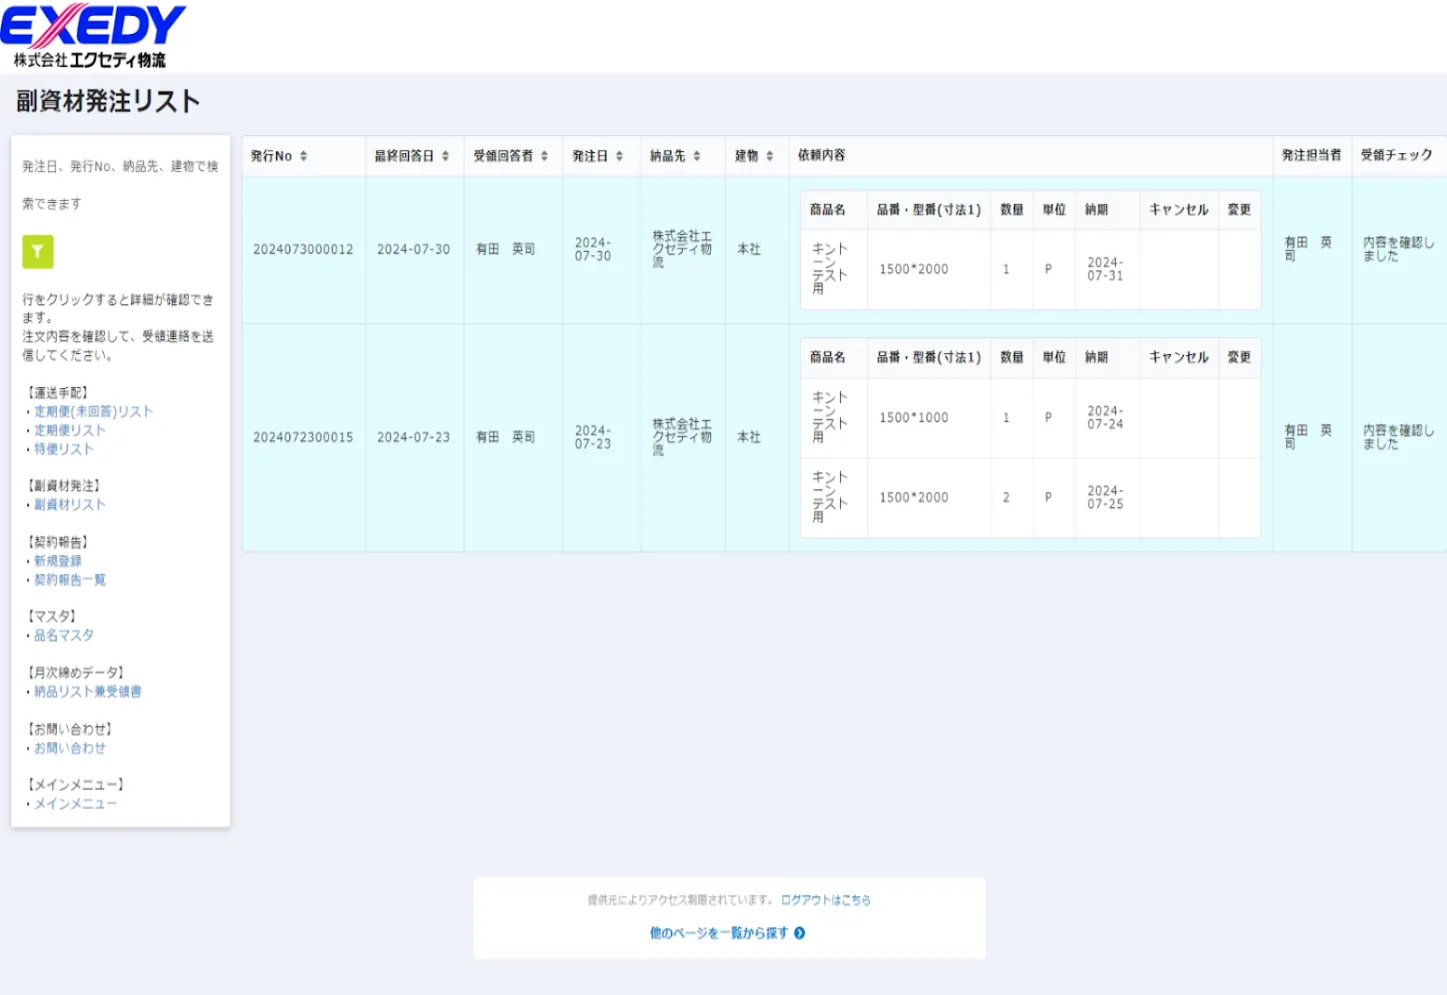Screen dimensions: 1447x995
Task: Click the green filter icon button
Action: tap(37, 251)
